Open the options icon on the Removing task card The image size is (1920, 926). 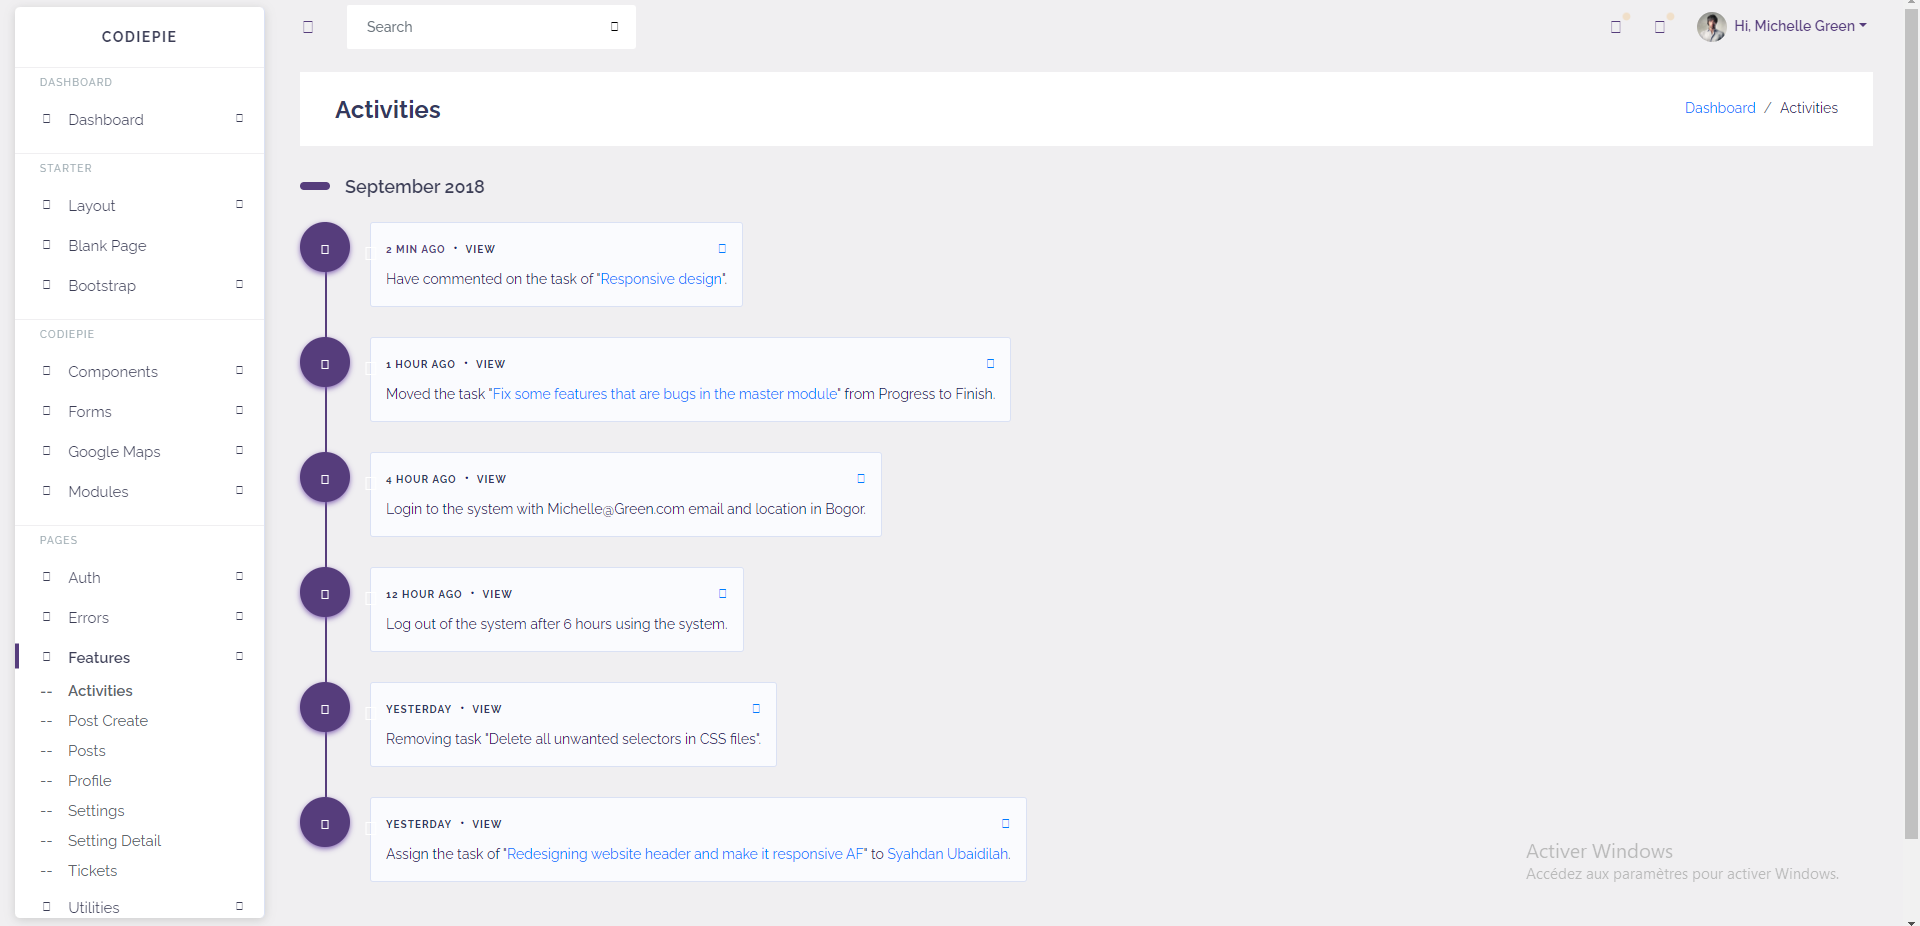[756, 708]
